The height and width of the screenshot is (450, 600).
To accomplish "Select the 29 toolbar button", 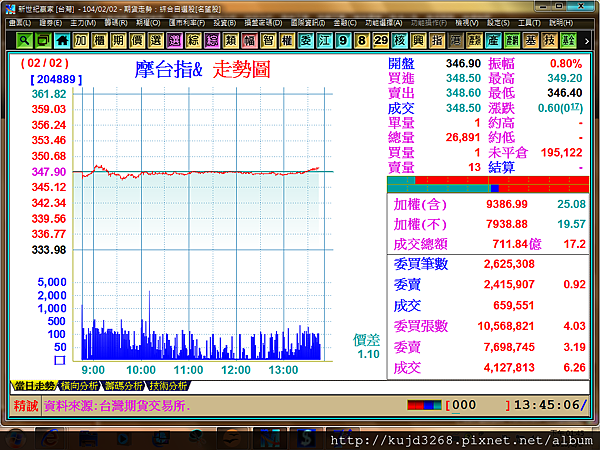I will point(381,40).
